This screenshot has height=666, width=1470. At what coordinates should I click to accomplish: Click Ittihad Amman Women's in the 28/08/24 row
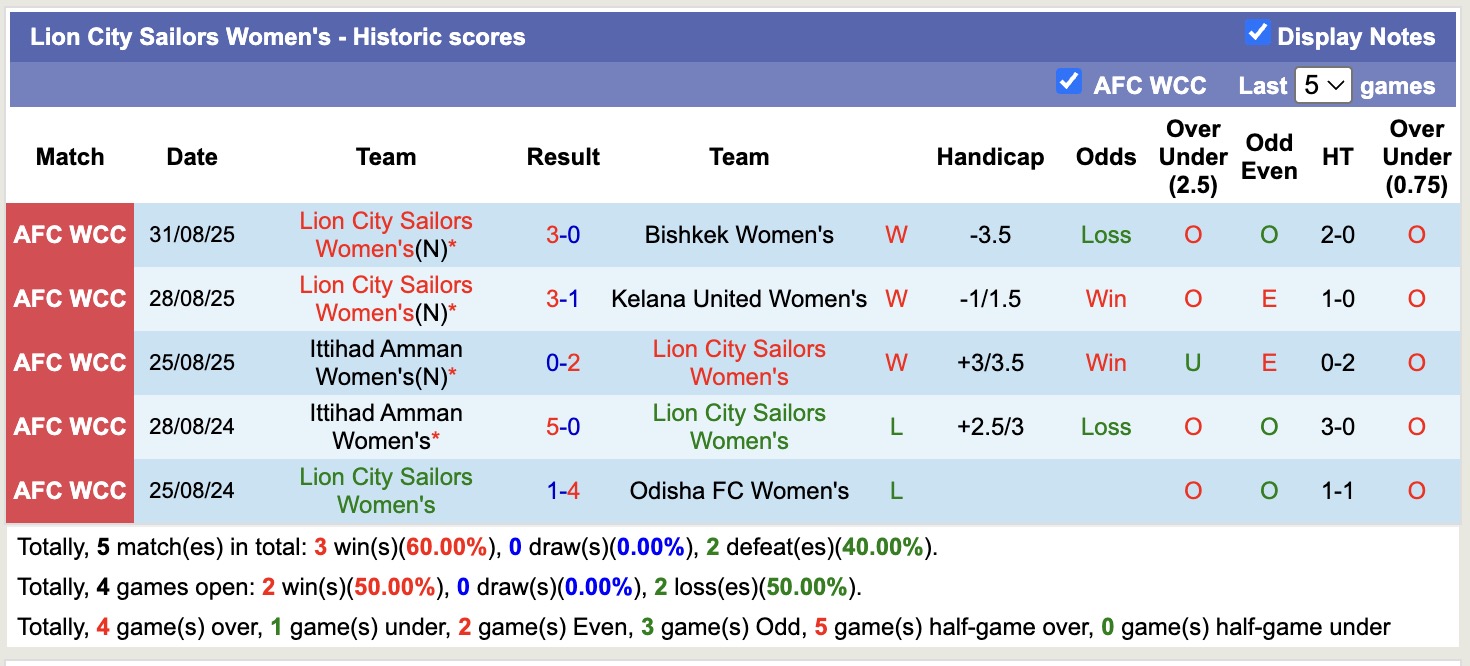pyautogui.click(x=385, y=427)
